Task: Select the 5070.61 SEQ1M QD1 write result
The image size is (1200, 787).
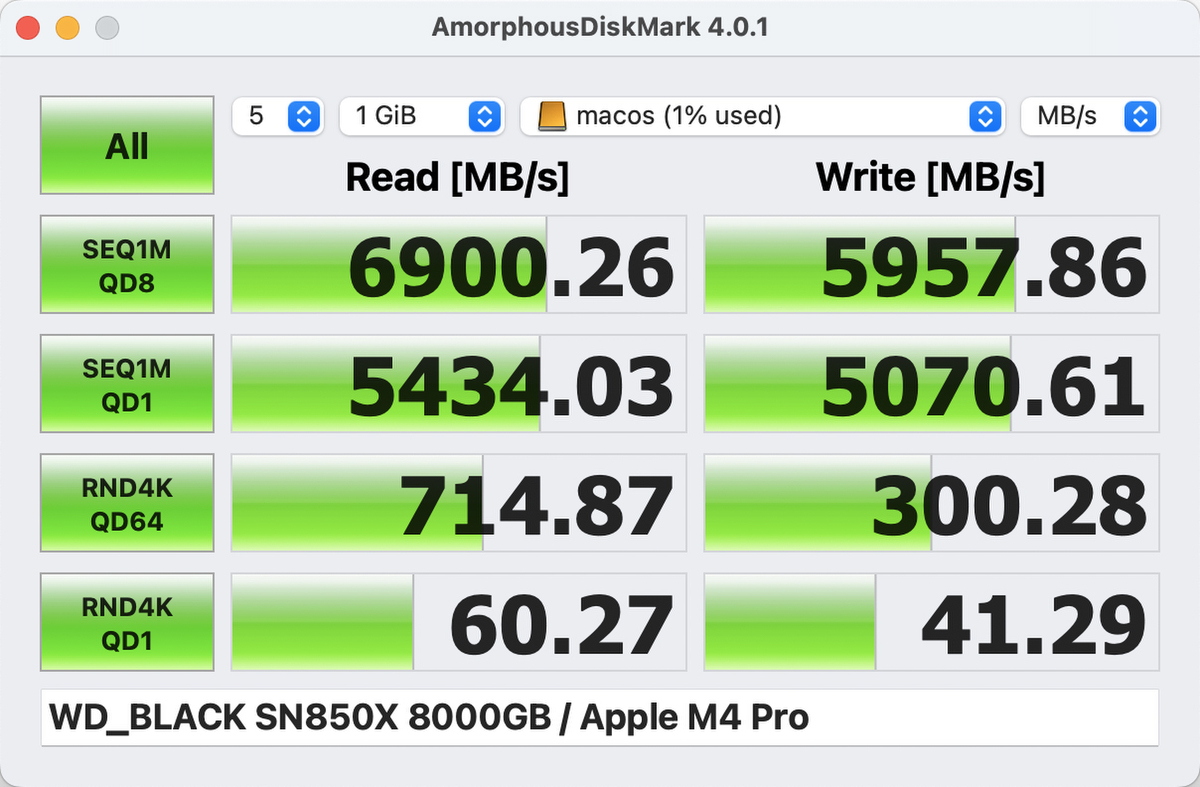Action: (x=932, y=383)
